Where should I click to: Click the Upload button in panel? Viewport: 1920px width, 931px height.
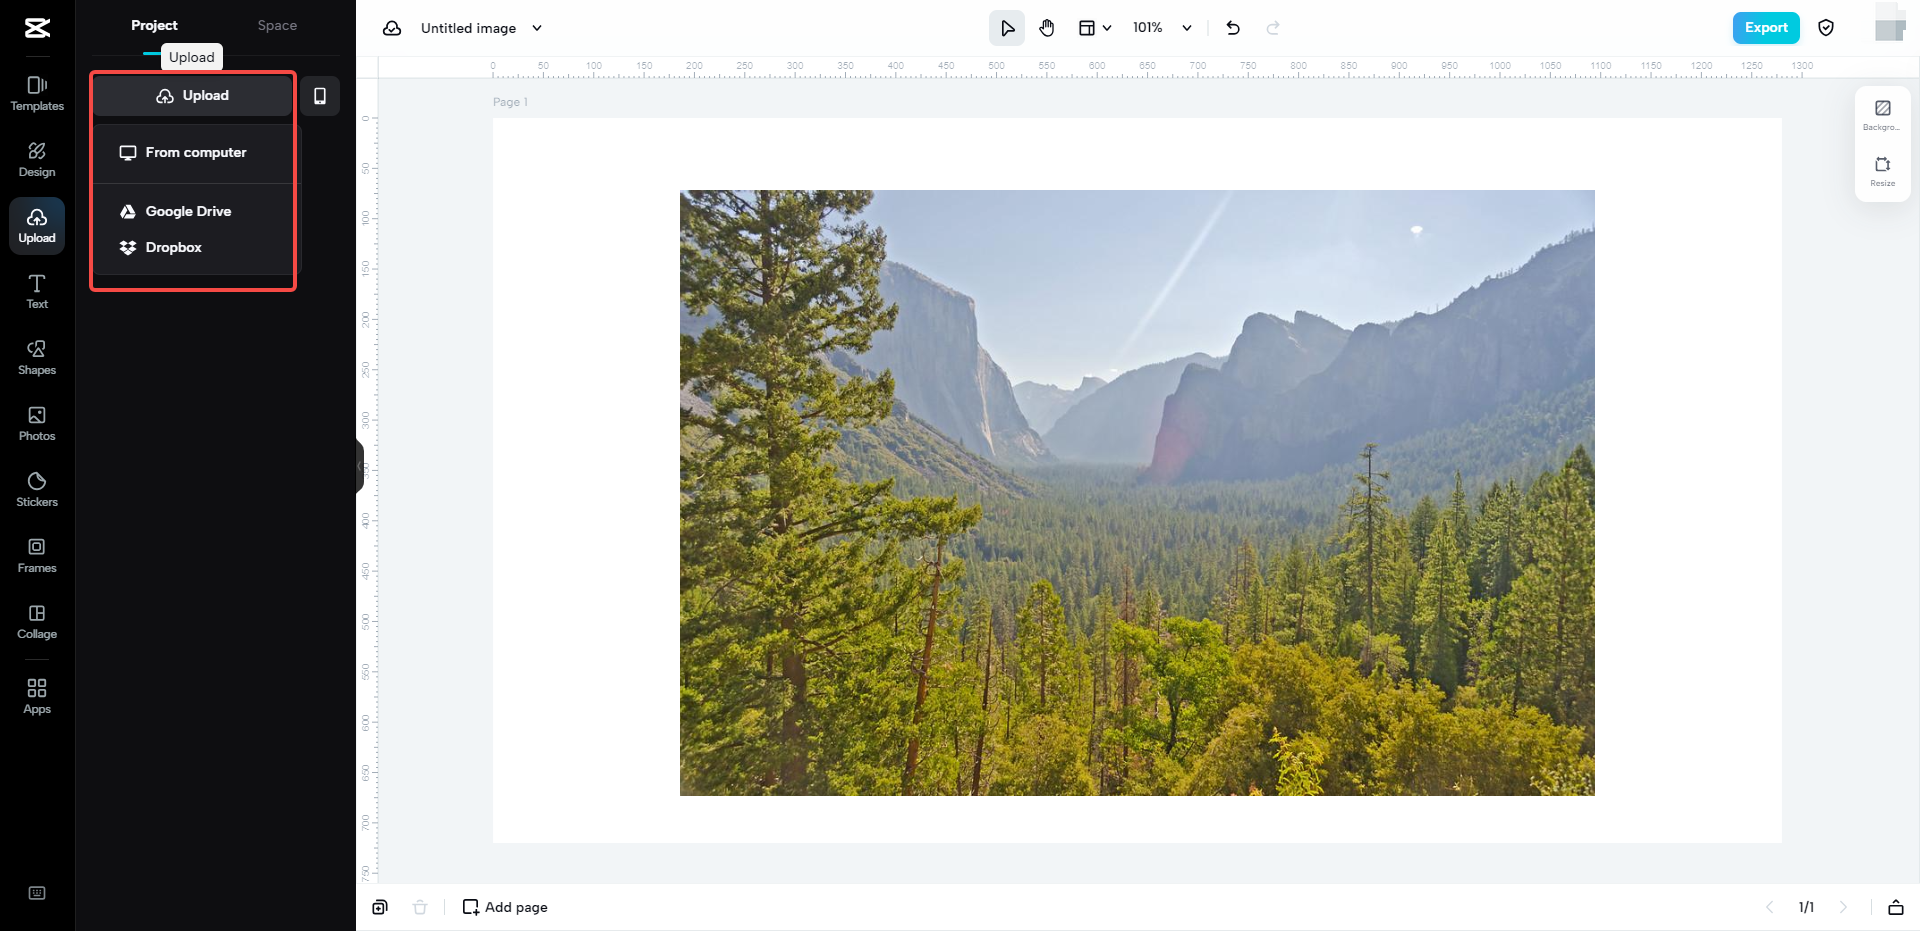[x=193, y=96]
